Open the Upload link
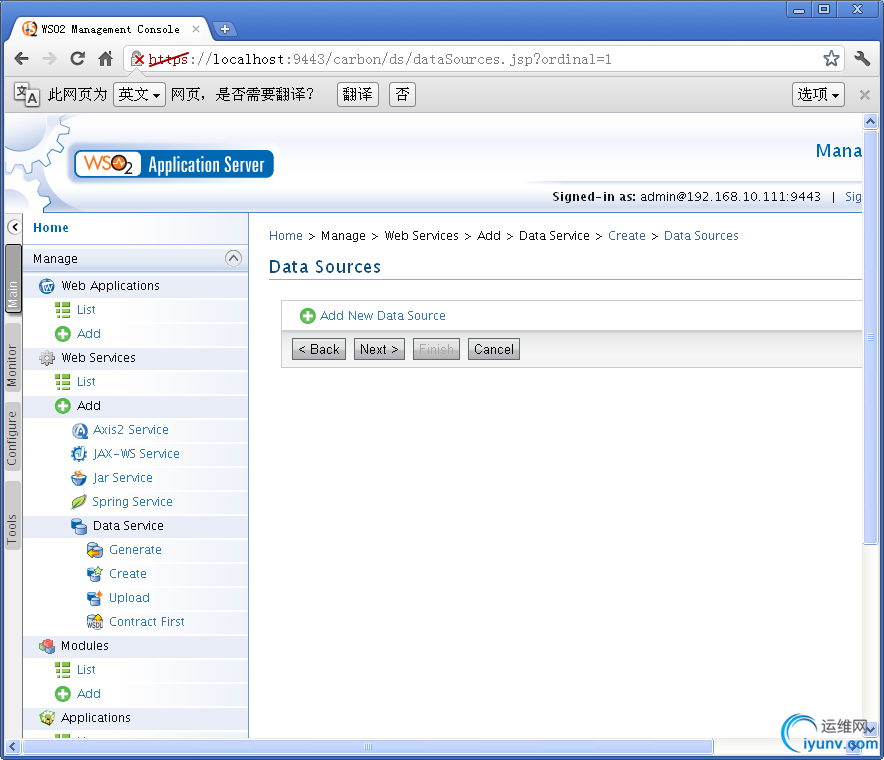The image size is (884, 760). click(129, 598)
